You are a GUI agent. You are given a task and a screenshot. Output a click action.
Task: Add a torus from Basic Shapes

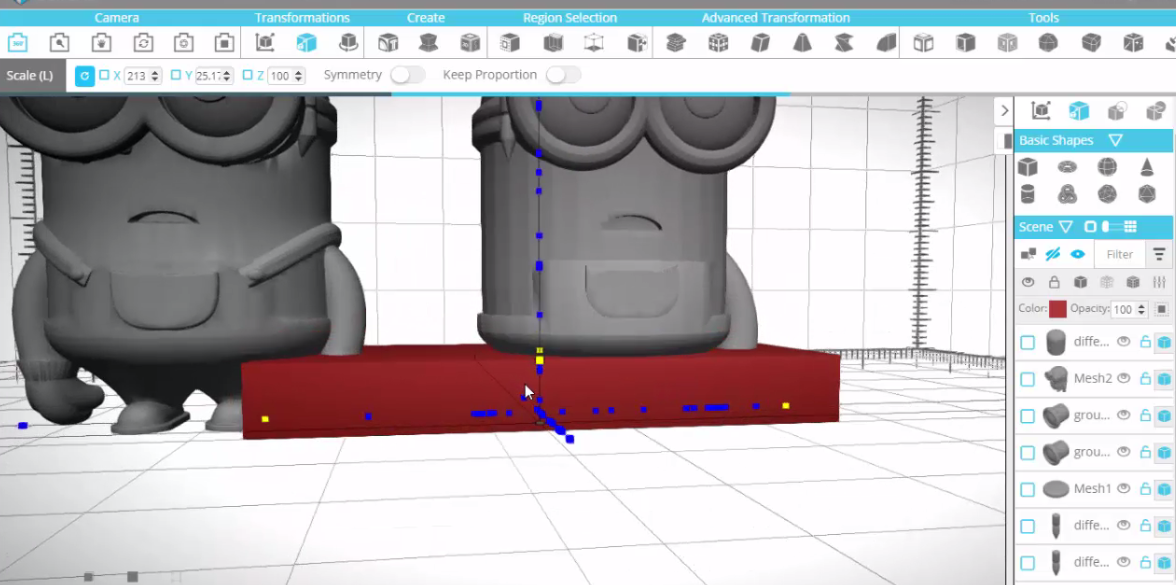point(1067,166)
